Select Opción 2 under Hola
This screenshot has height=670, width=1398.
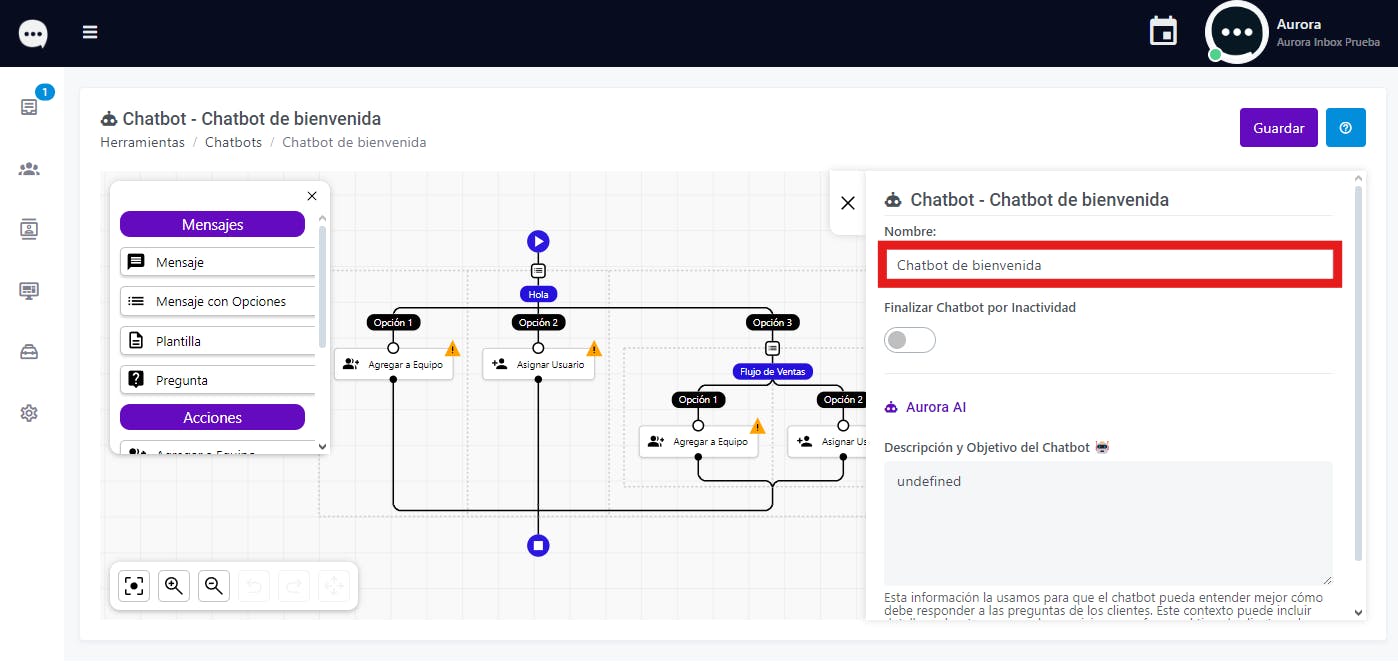tap(538, 322)
